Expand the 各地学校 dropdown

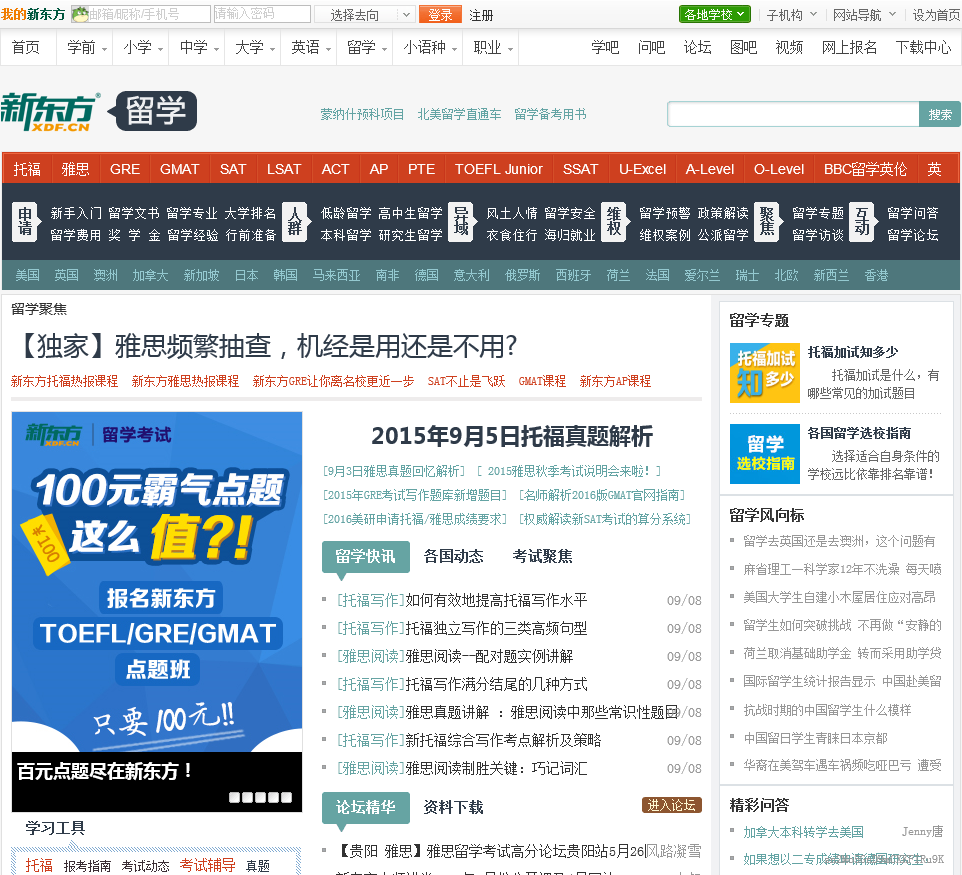click(715, 14)
